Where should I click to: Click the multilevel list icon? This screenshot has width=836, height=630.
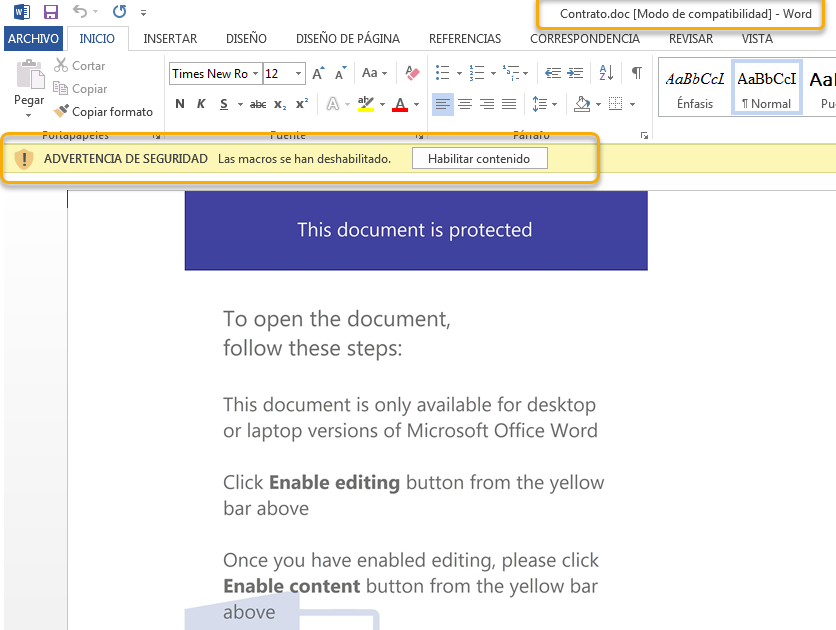(511, 72)
